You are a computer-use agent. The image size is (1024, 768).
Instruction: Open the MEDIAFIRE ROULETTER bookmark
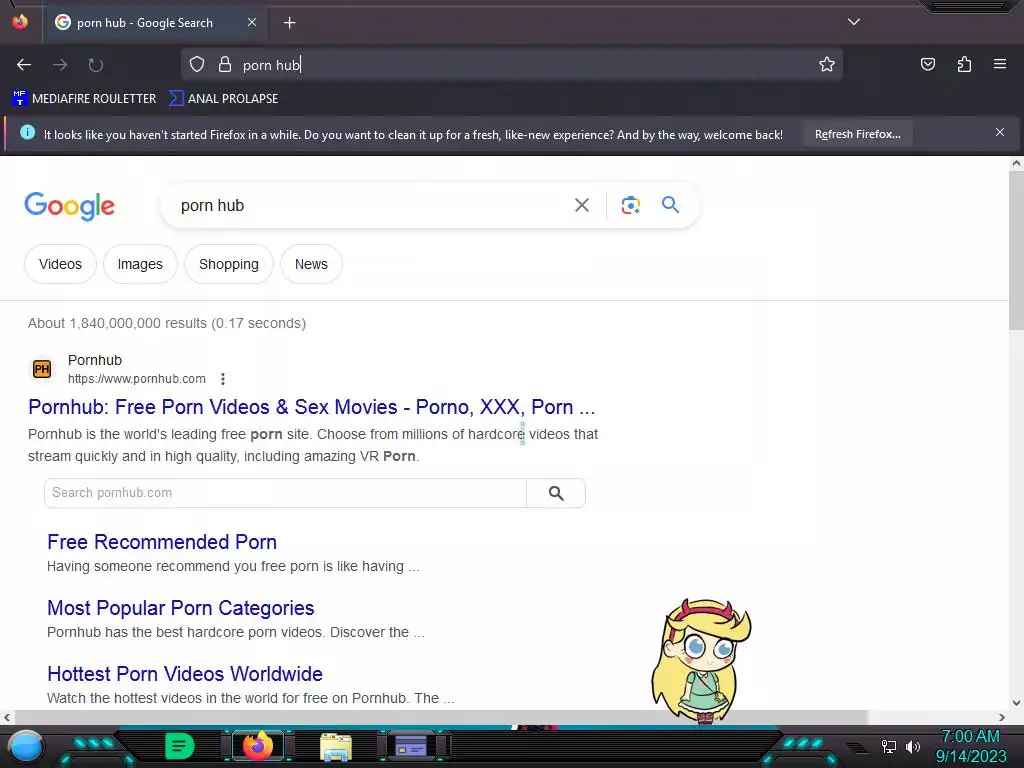[84, 99]
